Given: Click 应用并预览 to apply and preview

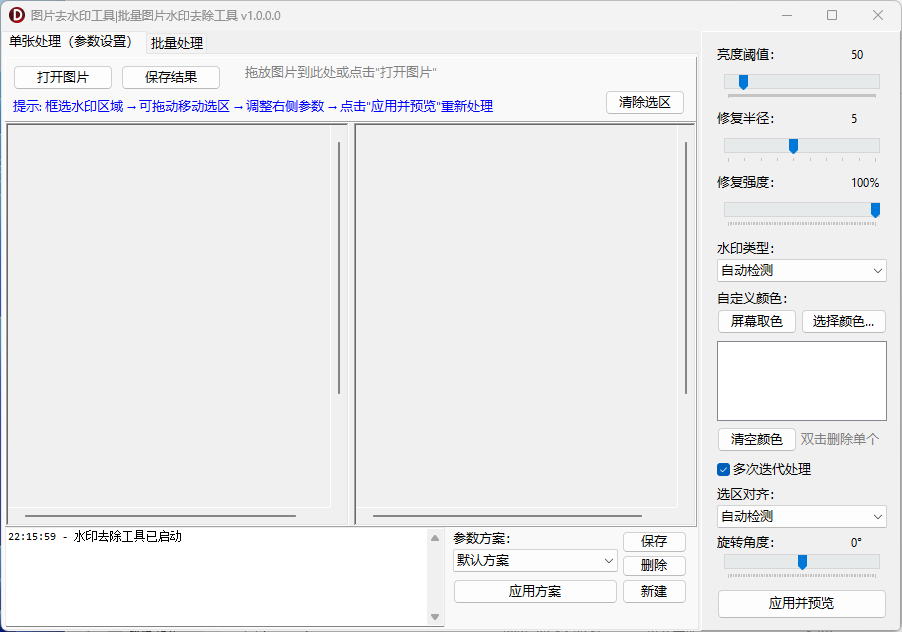Looking at the screenshot, I should [x=800, y=604].
